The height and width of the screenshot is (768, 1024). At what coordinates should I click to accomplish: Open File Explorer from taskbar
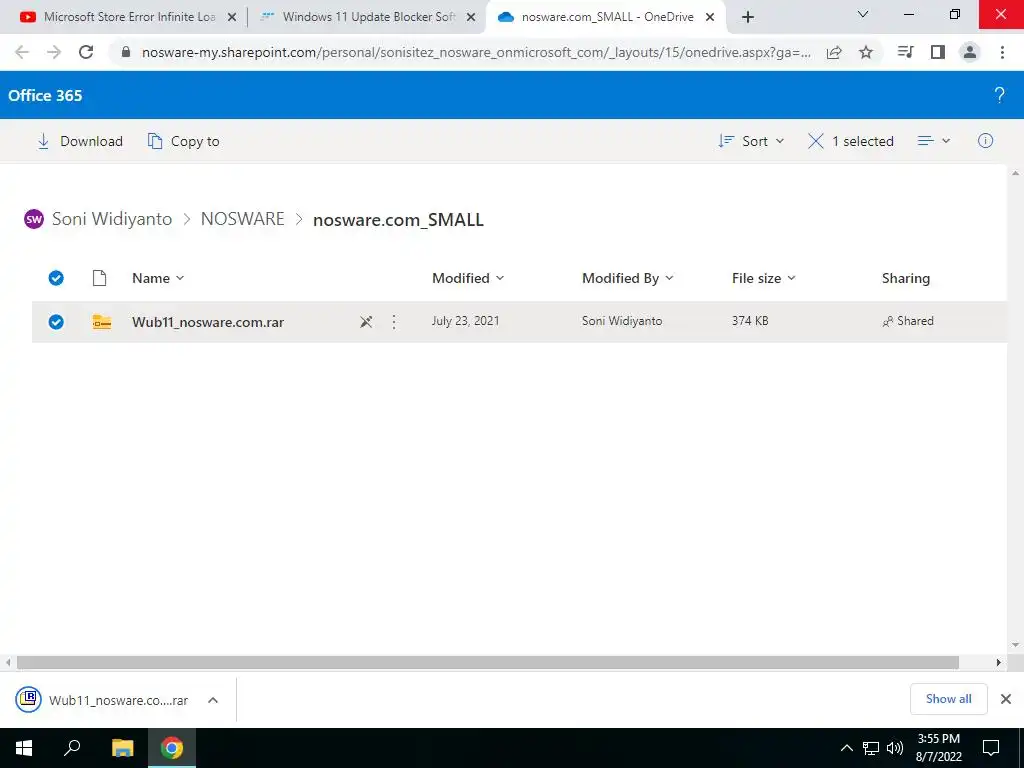[x=122, y=748]
